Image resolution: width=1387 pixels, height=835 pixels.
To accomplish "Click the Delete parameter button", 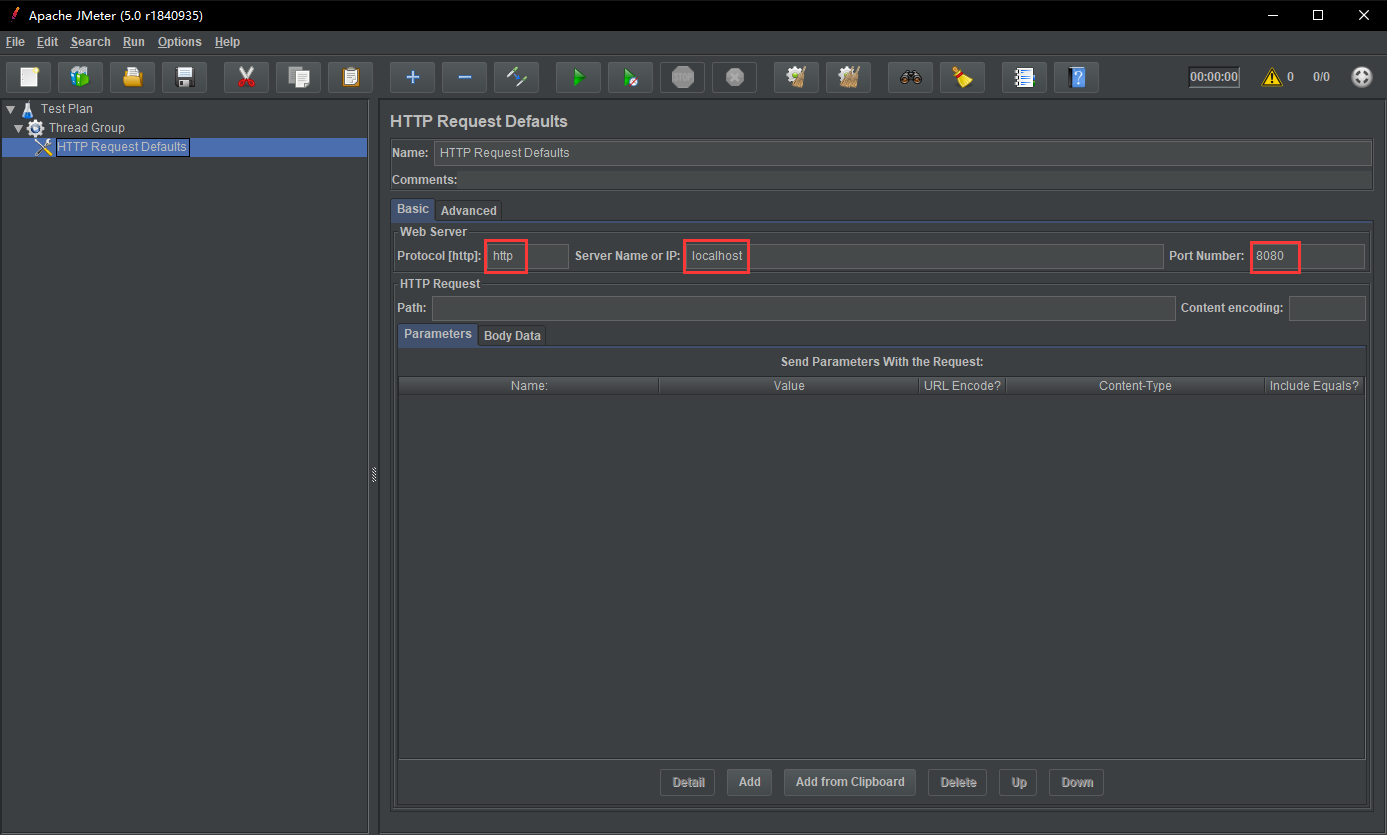I will coord(958,782).
